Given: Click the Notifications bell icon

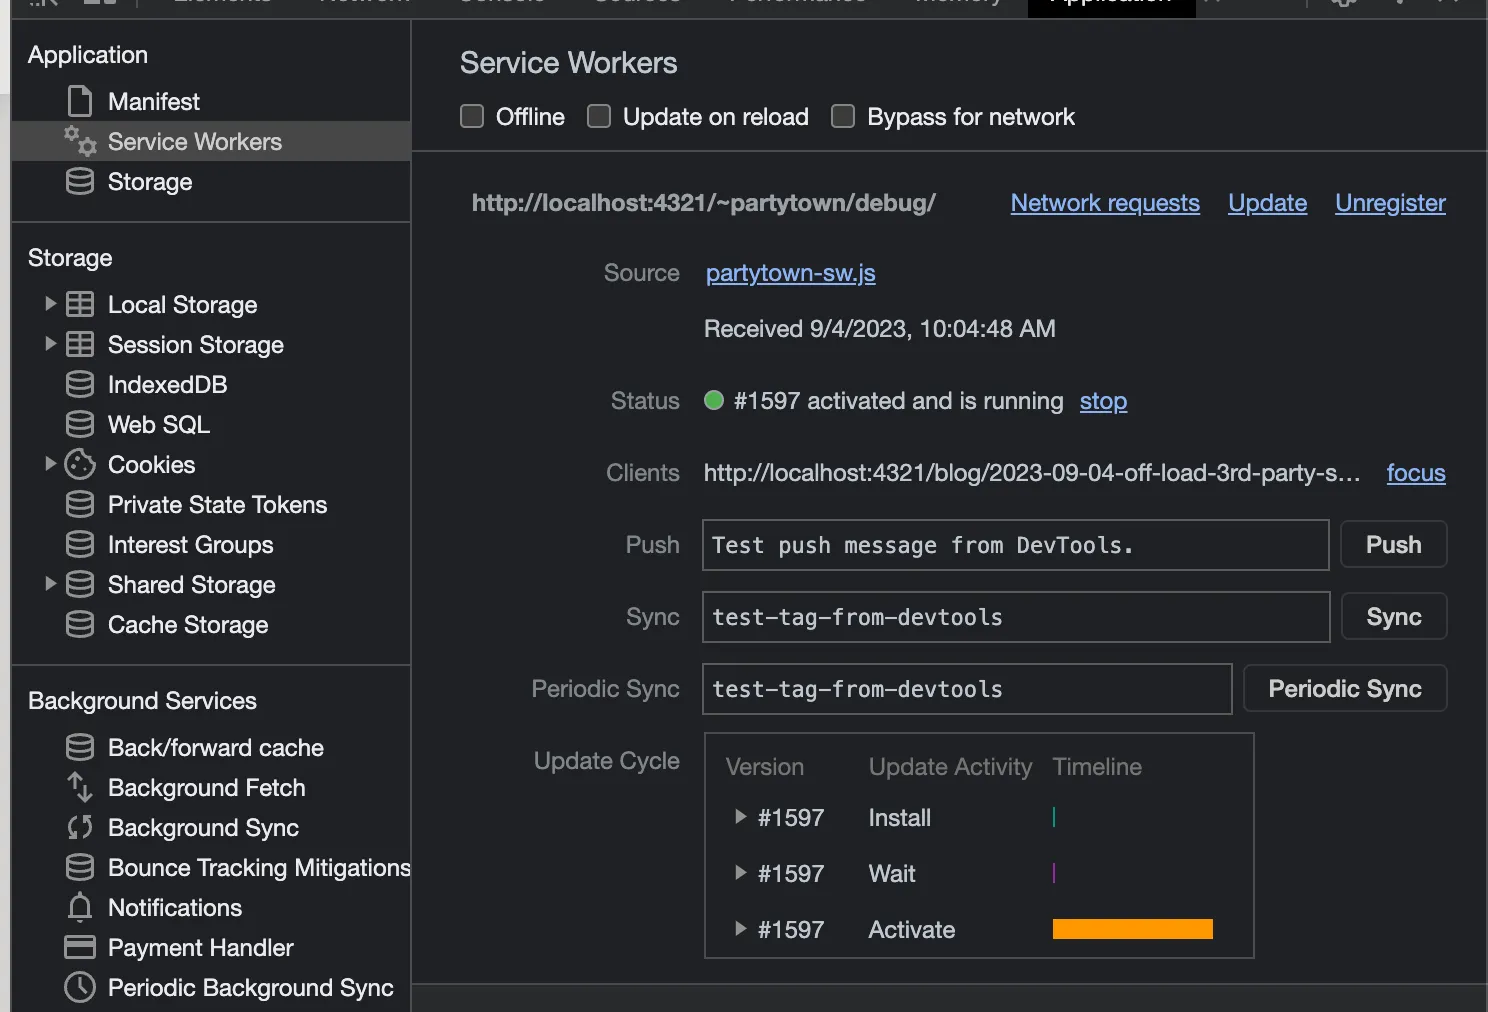Looking at the screenshot, I should [x=80, y=908].
